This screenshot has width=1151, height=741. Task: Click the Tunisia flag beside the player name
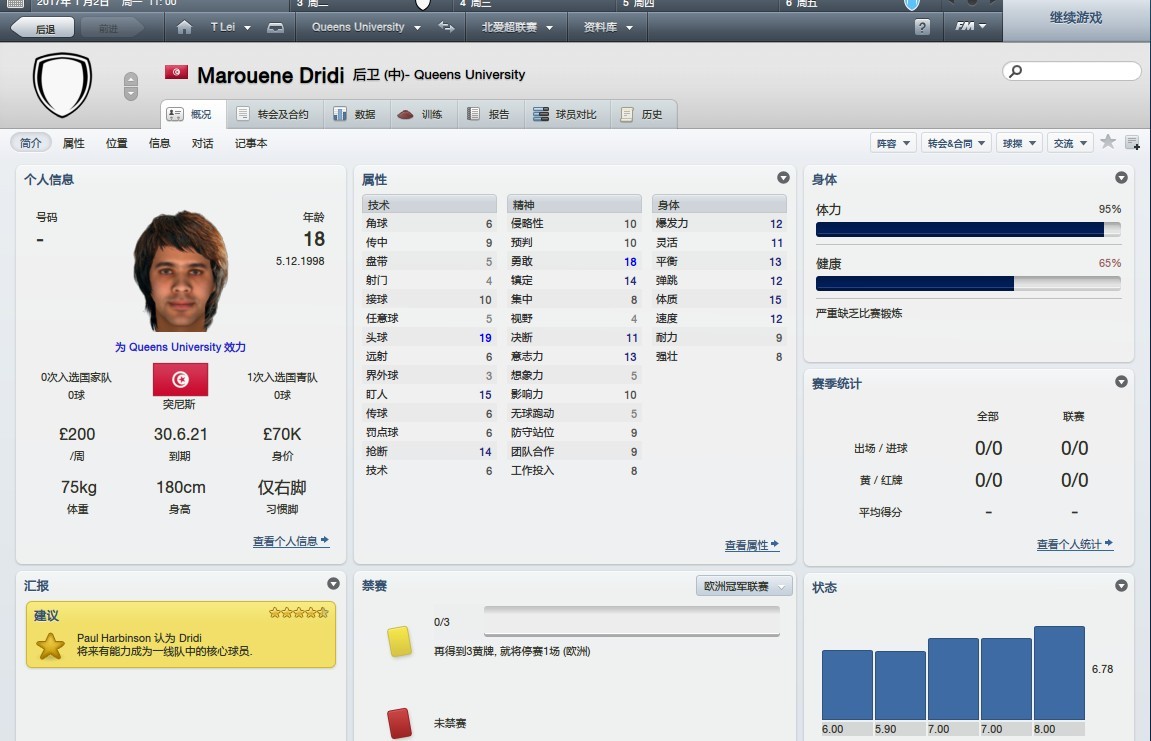pyautogui.click(x=176, y=72)
